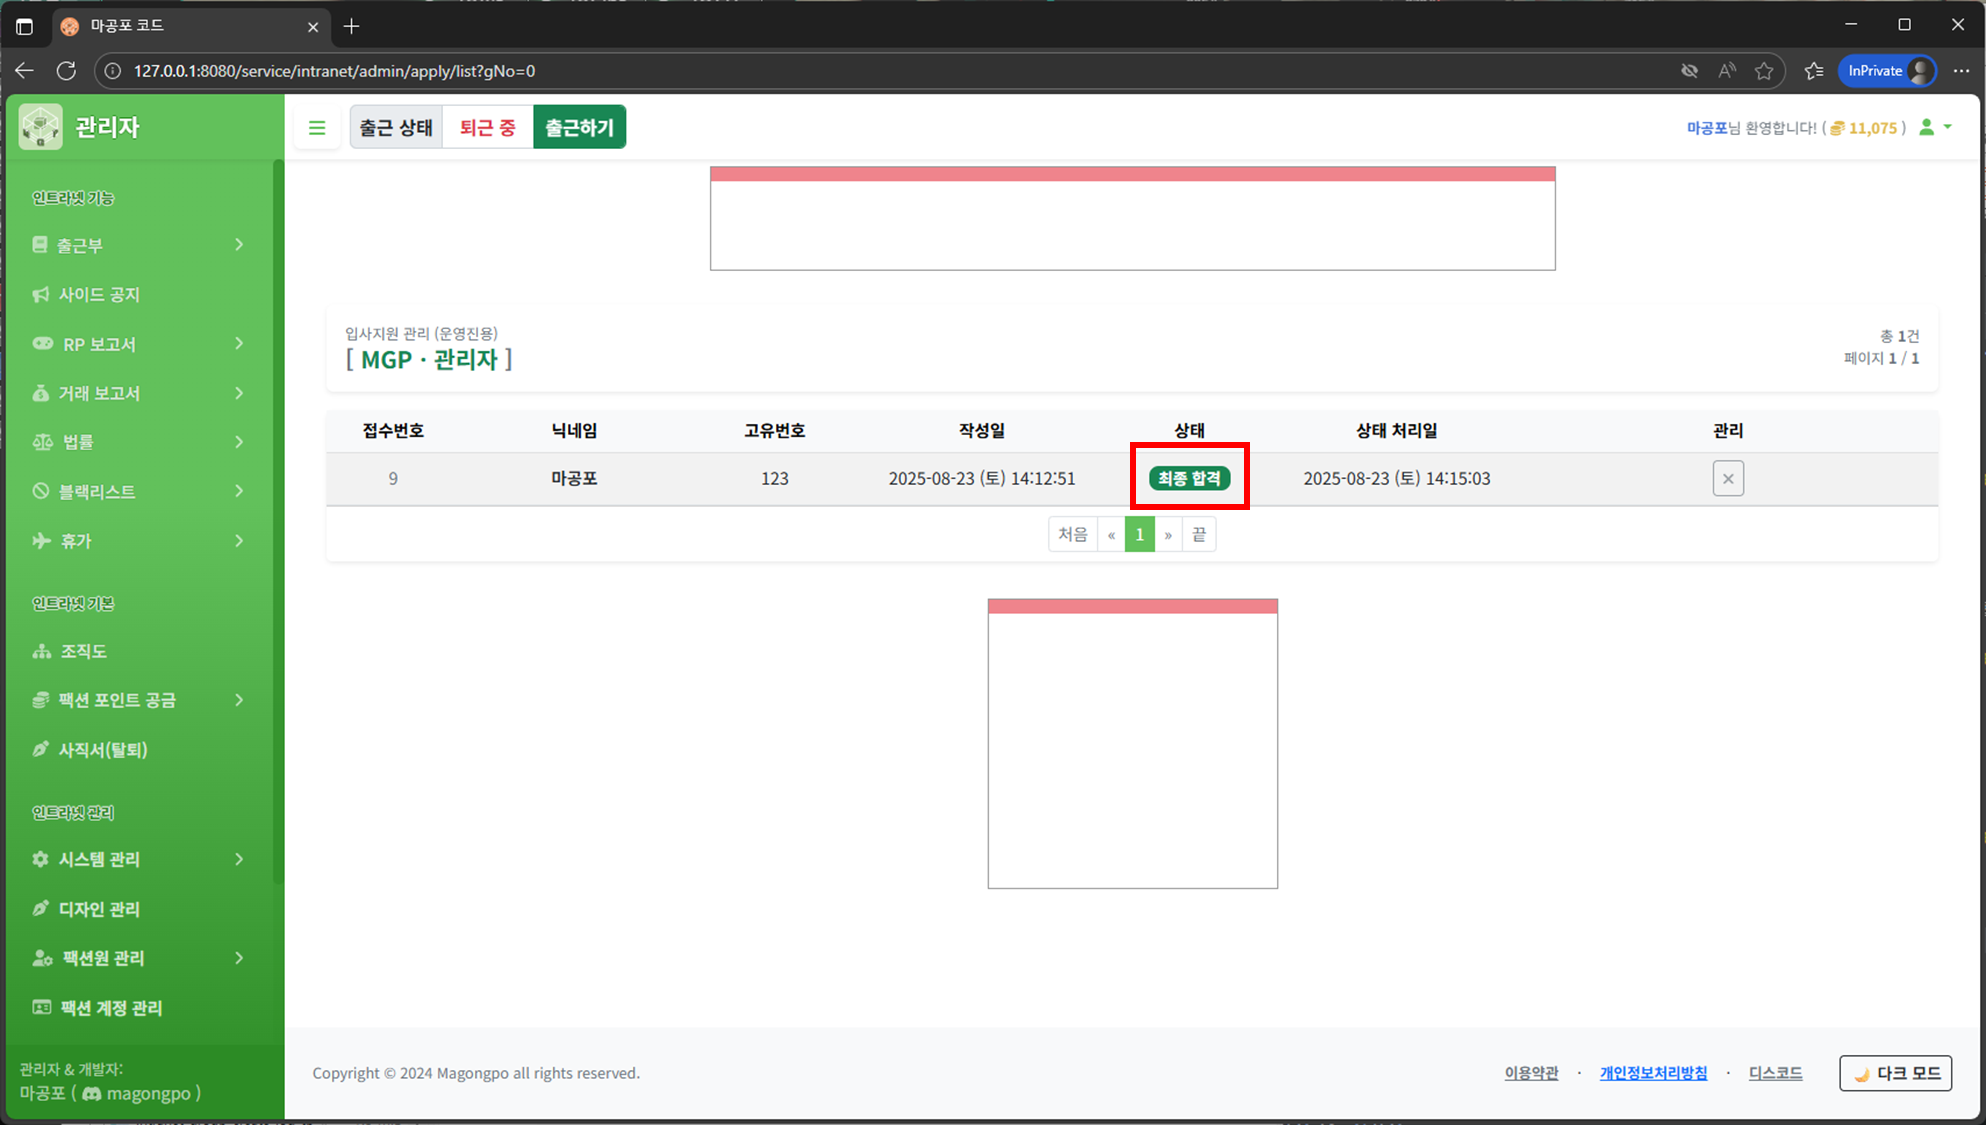Click the next page » button

pos(1168,535)
